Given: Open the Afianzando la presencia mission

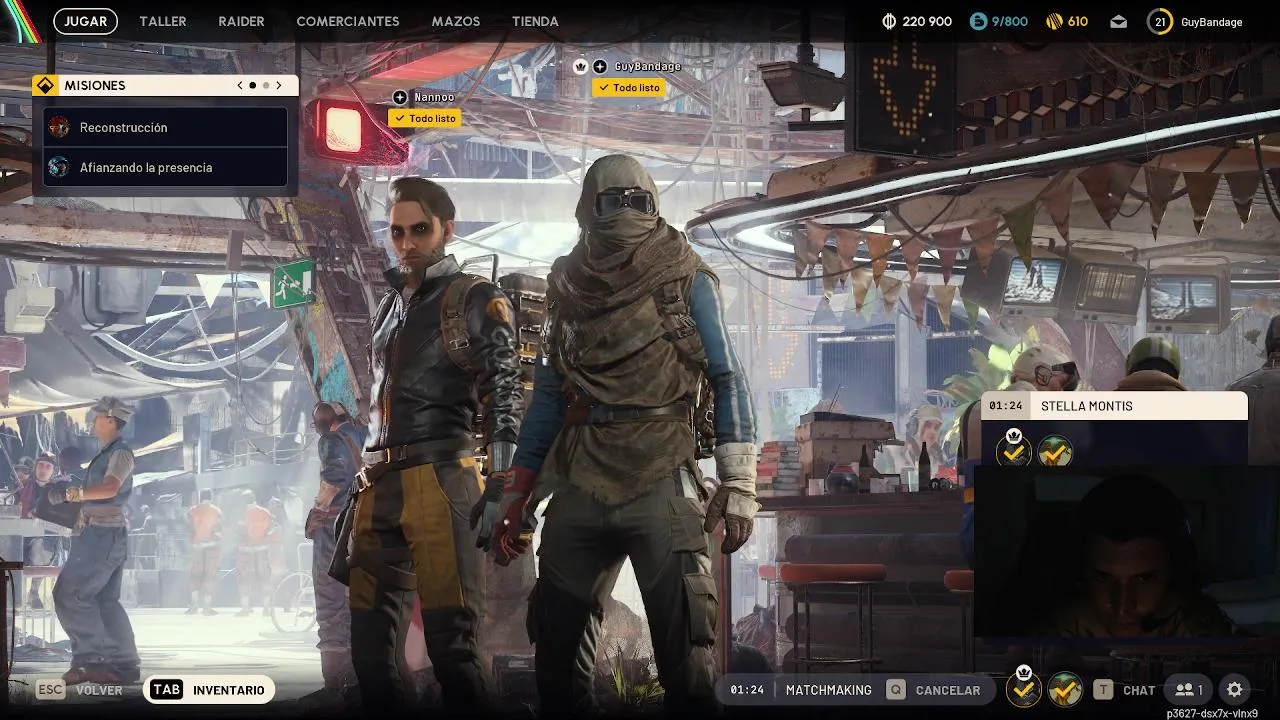Looking at the screenshot, I should click(x=166, y=167).
